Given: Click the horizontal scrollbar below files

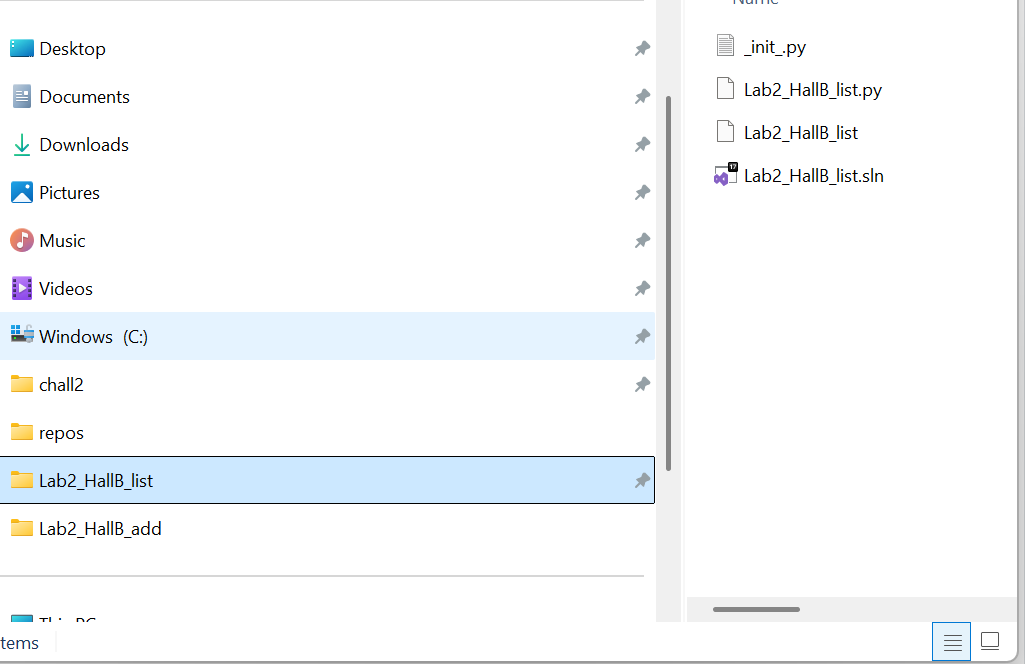Looking at the screenshot, I should tap(756, 609).
